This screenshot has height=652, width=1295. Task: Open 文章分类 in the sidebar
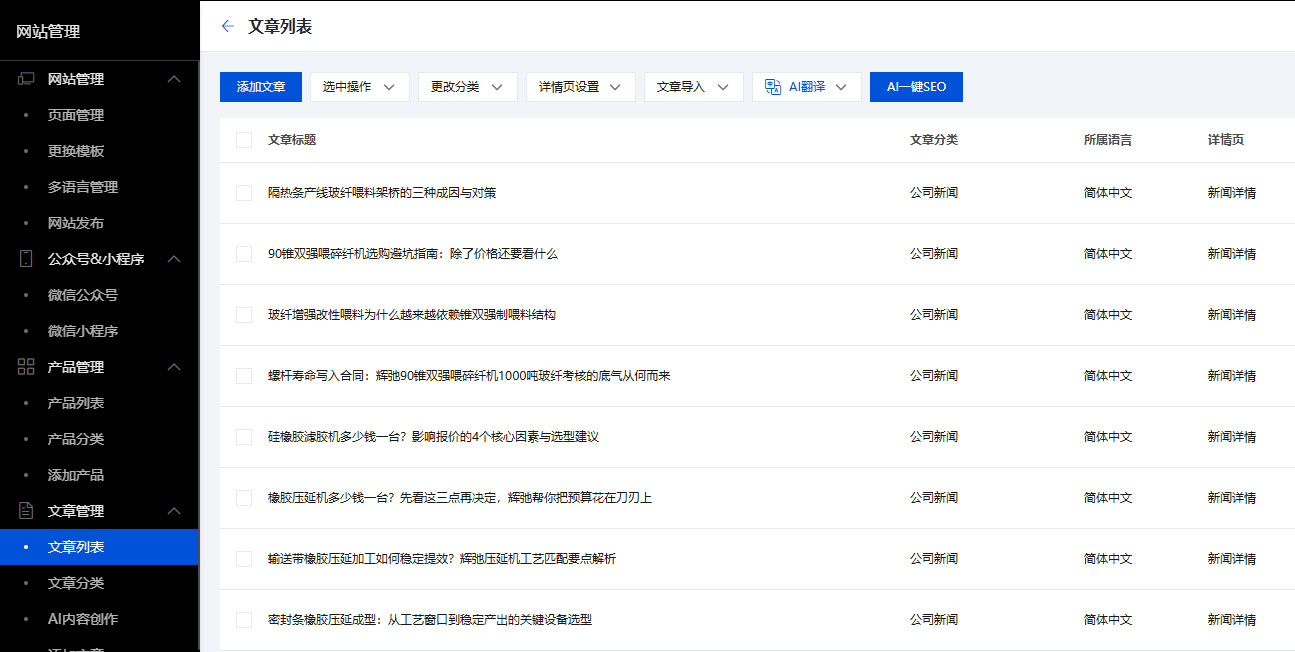pos(76,583)
